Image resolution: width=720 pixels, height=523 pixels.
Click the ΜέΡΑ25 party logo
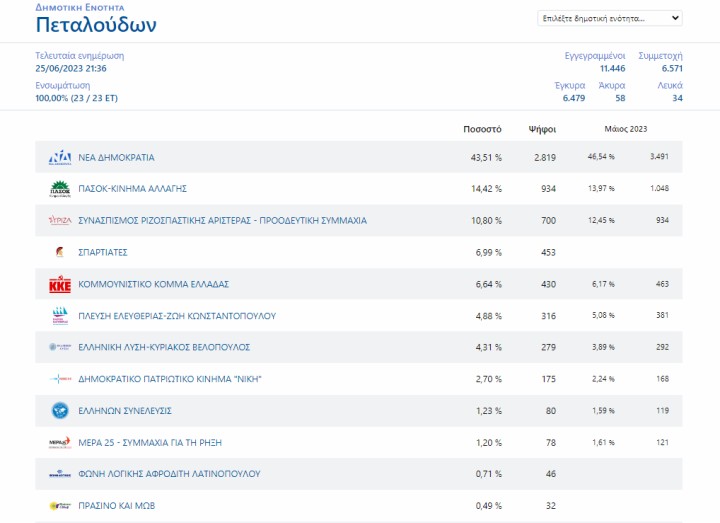click(60, 442)
